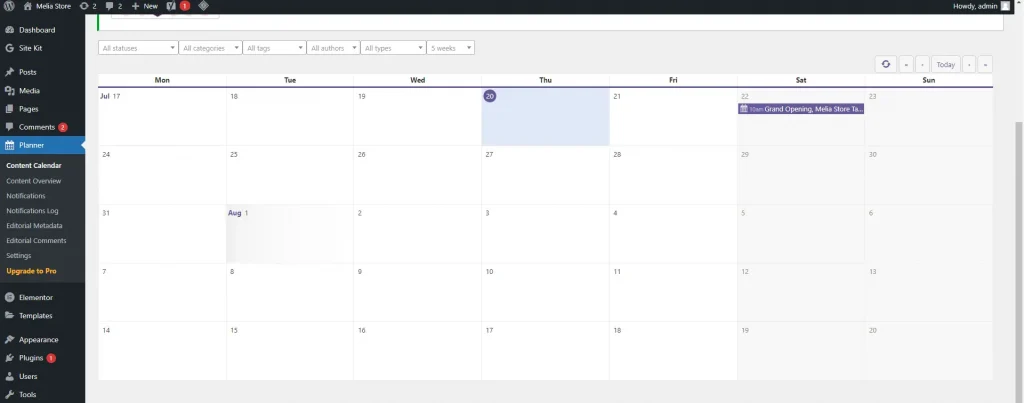1024x403 pixels.
Task: Open the WordPress logo menu
Action: point(9,6)
